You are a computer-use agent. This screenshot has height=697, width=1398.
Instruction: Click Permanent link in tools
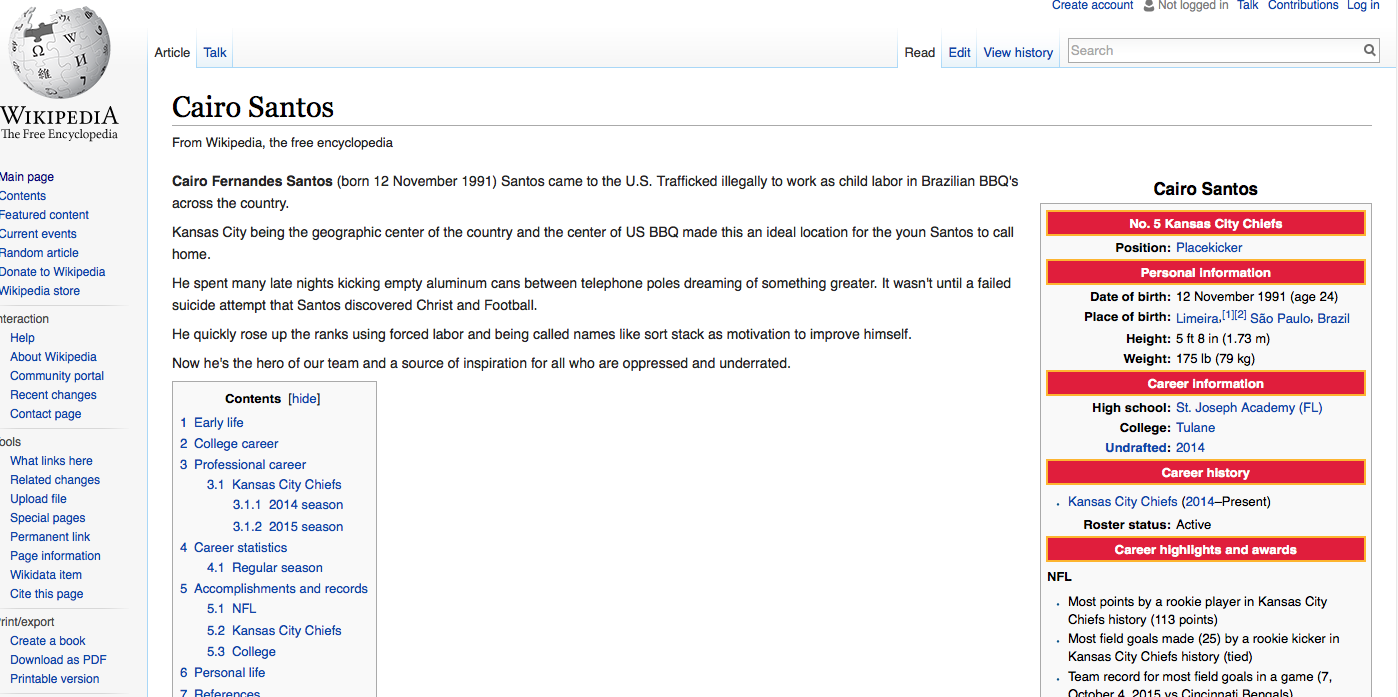tap(50, 537)
